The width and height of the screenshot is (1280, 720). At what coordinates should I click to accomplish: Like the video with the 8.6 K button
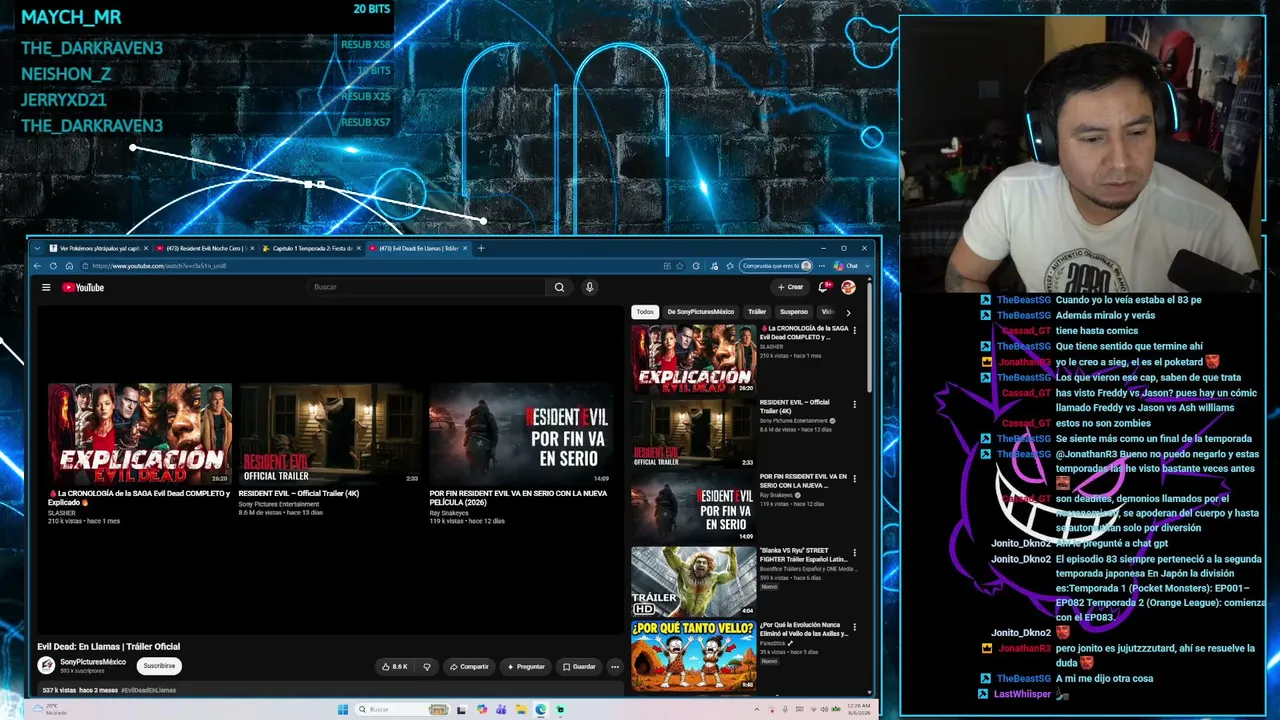point(396,666)
